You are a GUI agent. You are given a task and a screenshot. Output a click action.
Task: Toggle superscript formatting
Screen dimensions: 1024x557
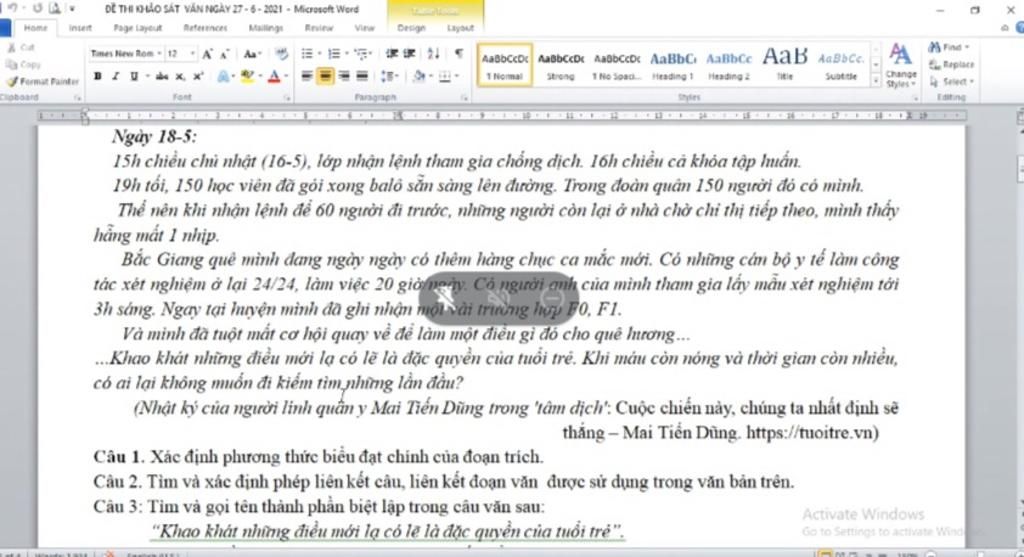point(198,76)
